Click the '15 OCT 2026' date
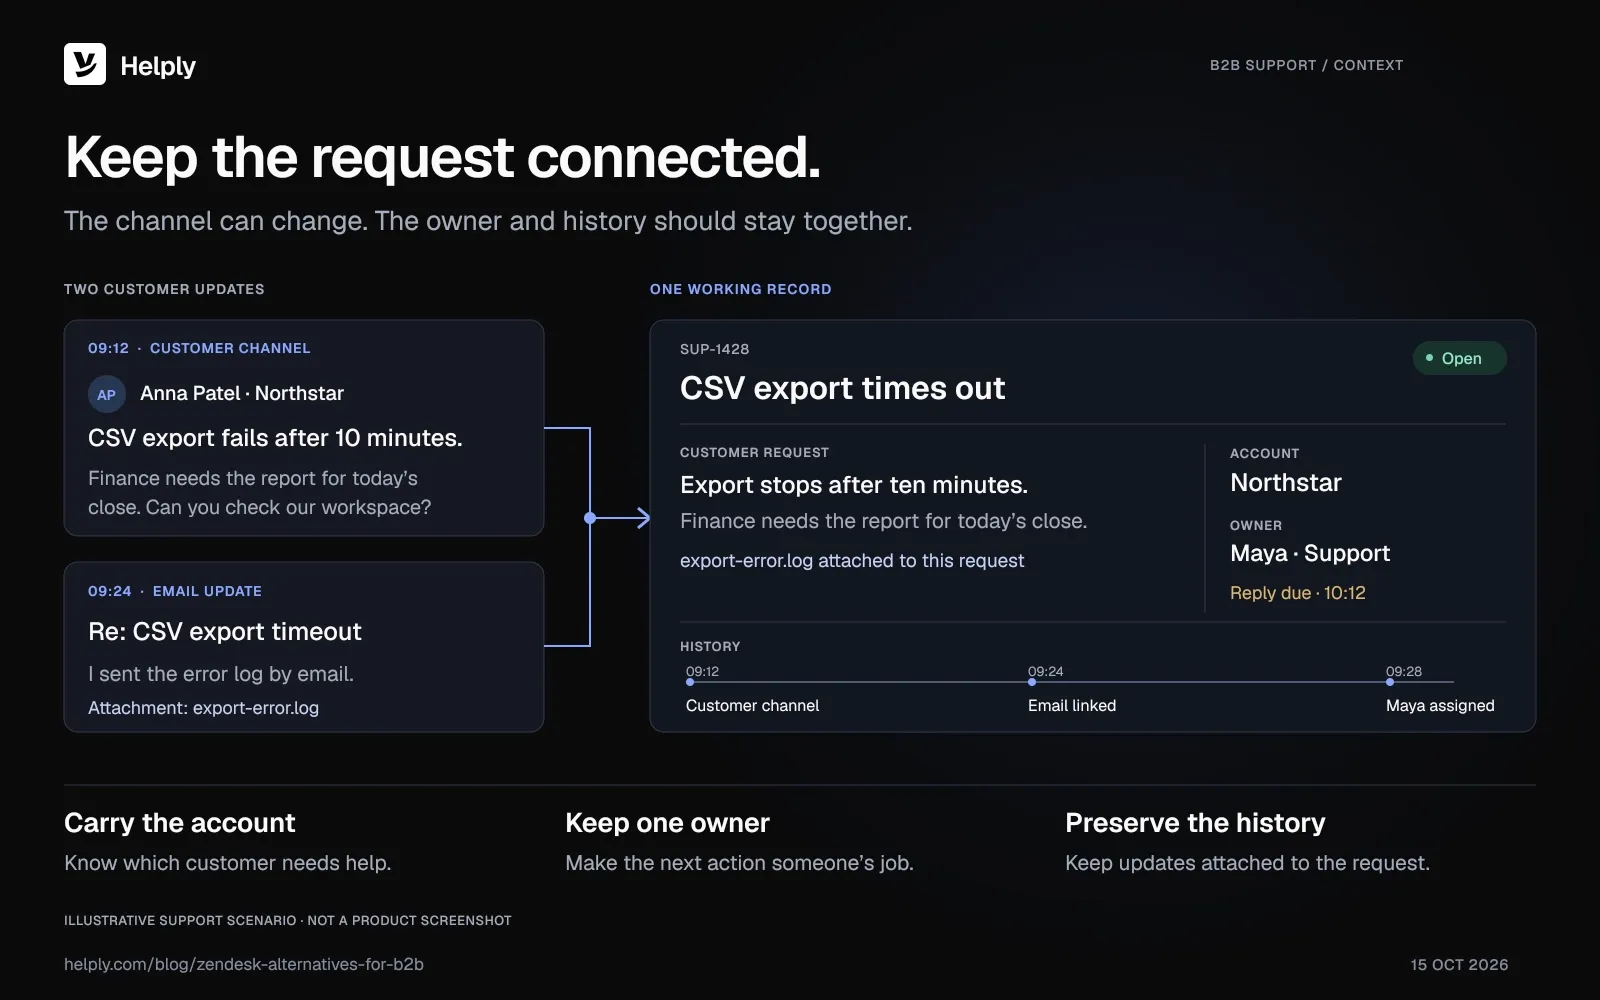This screenshot has height=1000, width=1600. (1459, 965)
